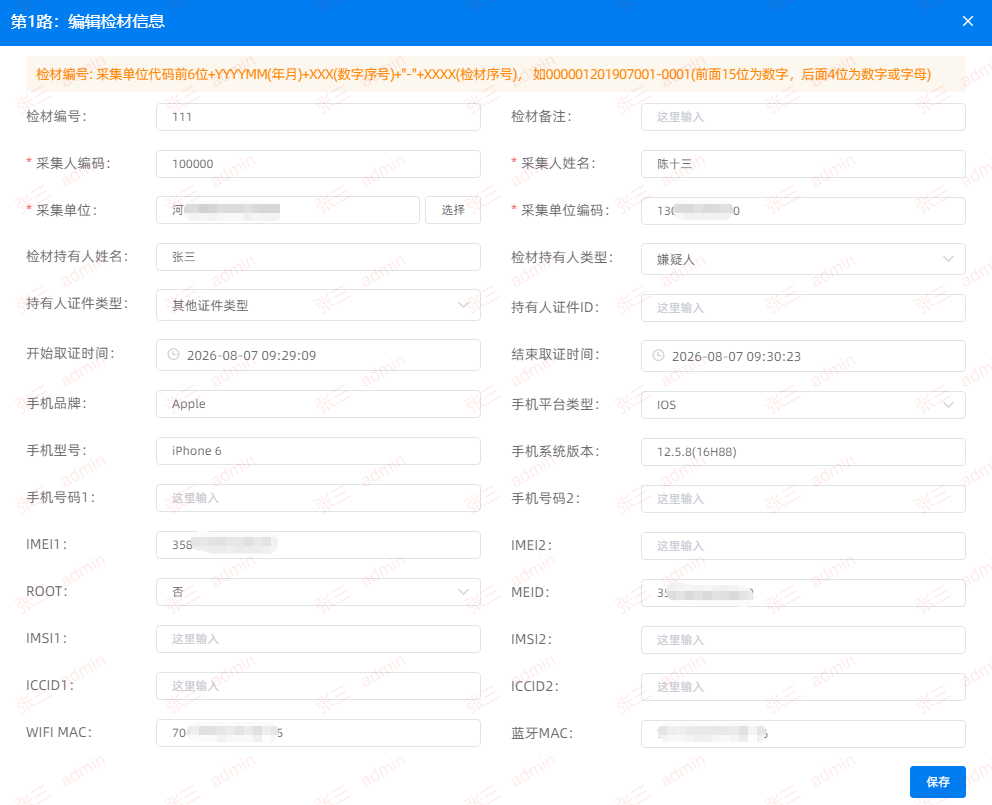Close the edit dialog with X icon
Screen dimensions: 992x805
[x=967, y=21]
